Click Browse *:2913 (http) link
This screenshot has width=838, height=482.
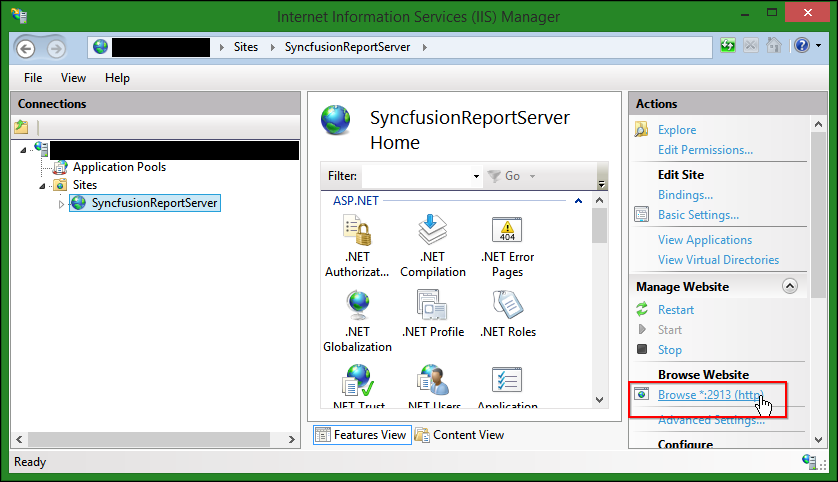pos(710,395)
